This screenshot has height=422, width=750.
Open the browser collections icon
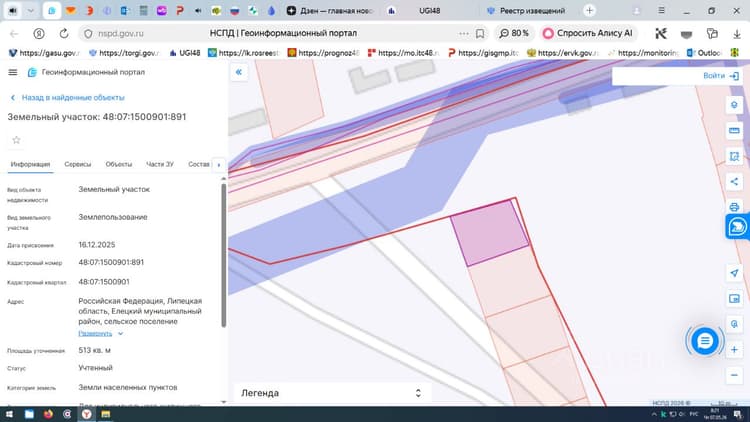point(712,33)
